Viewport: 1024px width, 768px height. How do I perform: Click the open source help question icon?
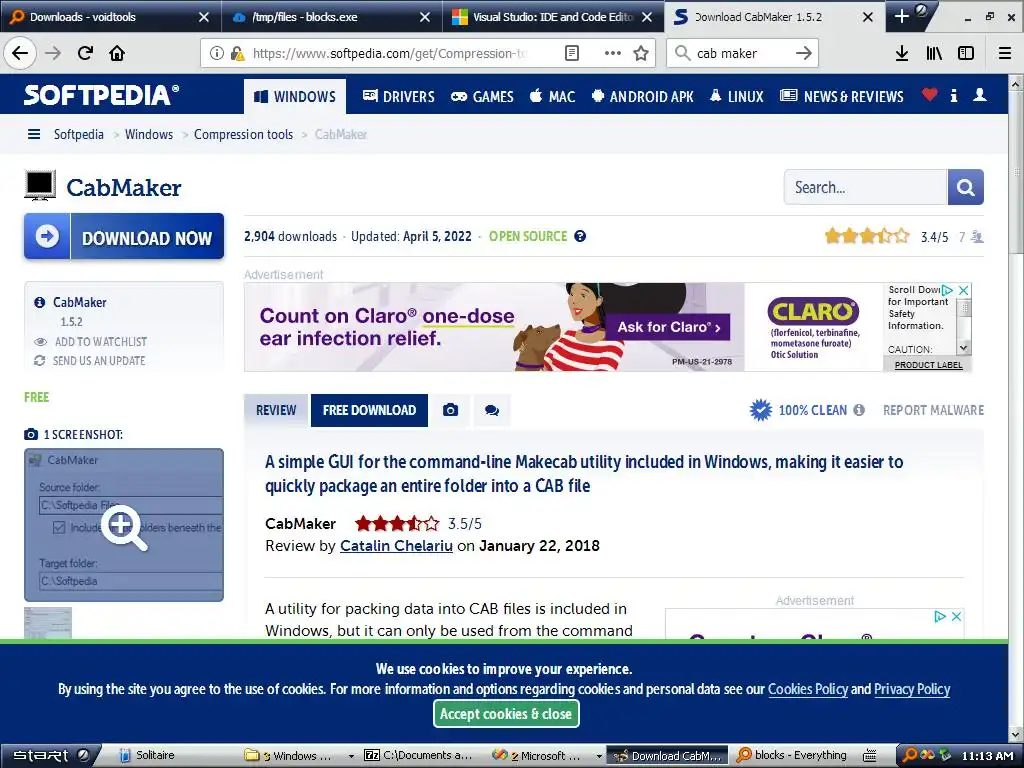[x=580, y=236]
